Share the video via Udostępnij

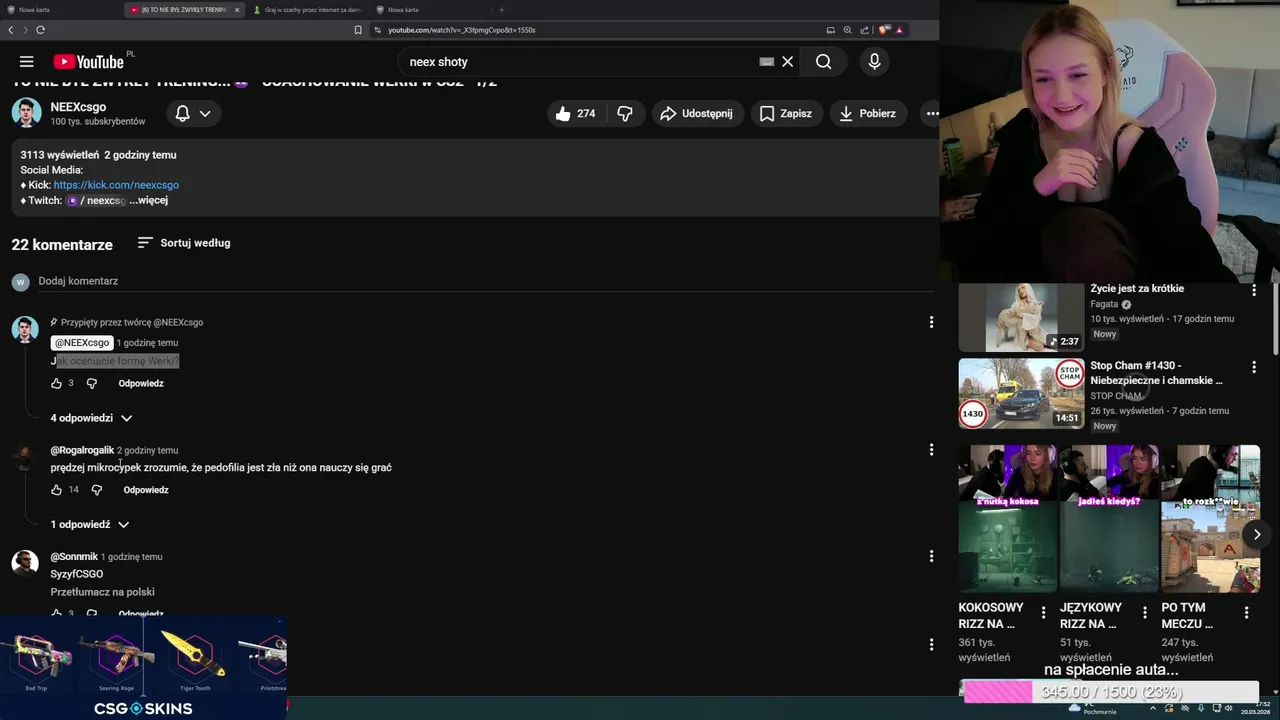tap(696, 114)
